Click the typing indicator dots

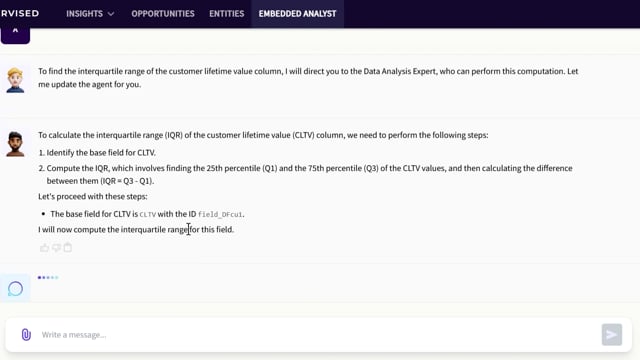pos(48,278)
